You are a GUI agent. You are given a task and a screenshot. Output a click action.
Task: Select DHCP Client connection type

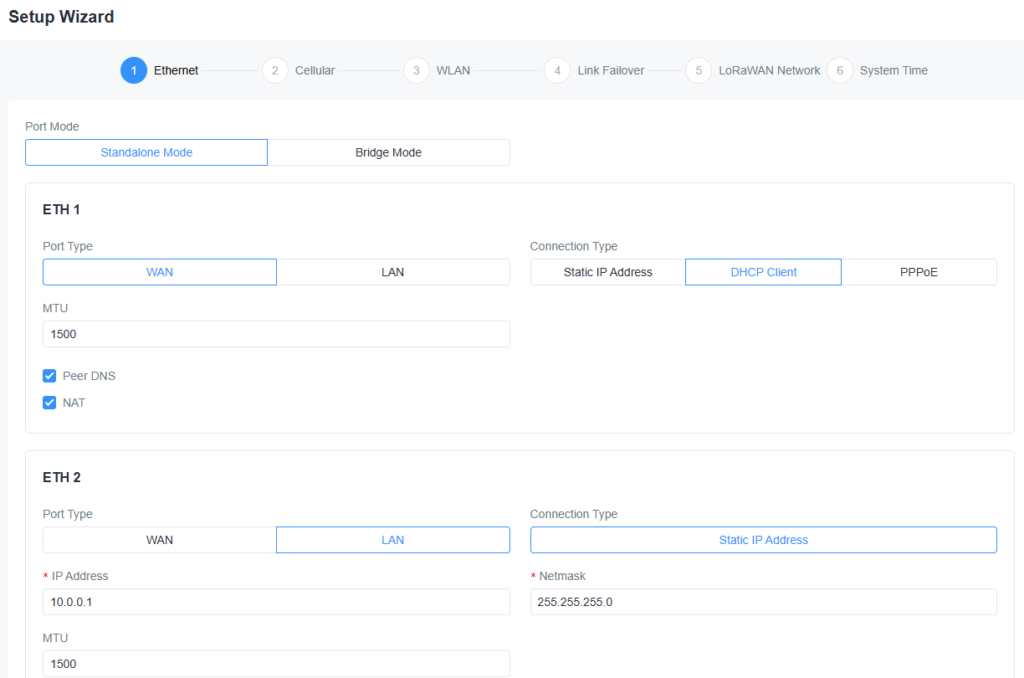click(x=763, y=272)
